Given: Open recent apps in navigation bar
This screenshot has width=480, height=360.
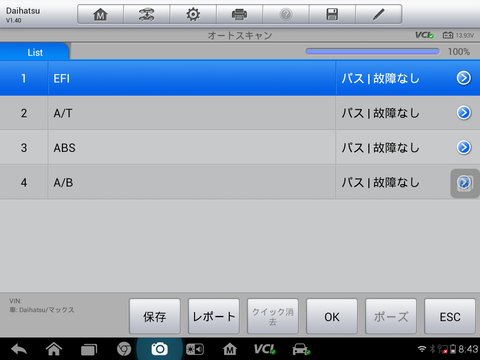Looking at the screenshot, I should coord(89,349).
